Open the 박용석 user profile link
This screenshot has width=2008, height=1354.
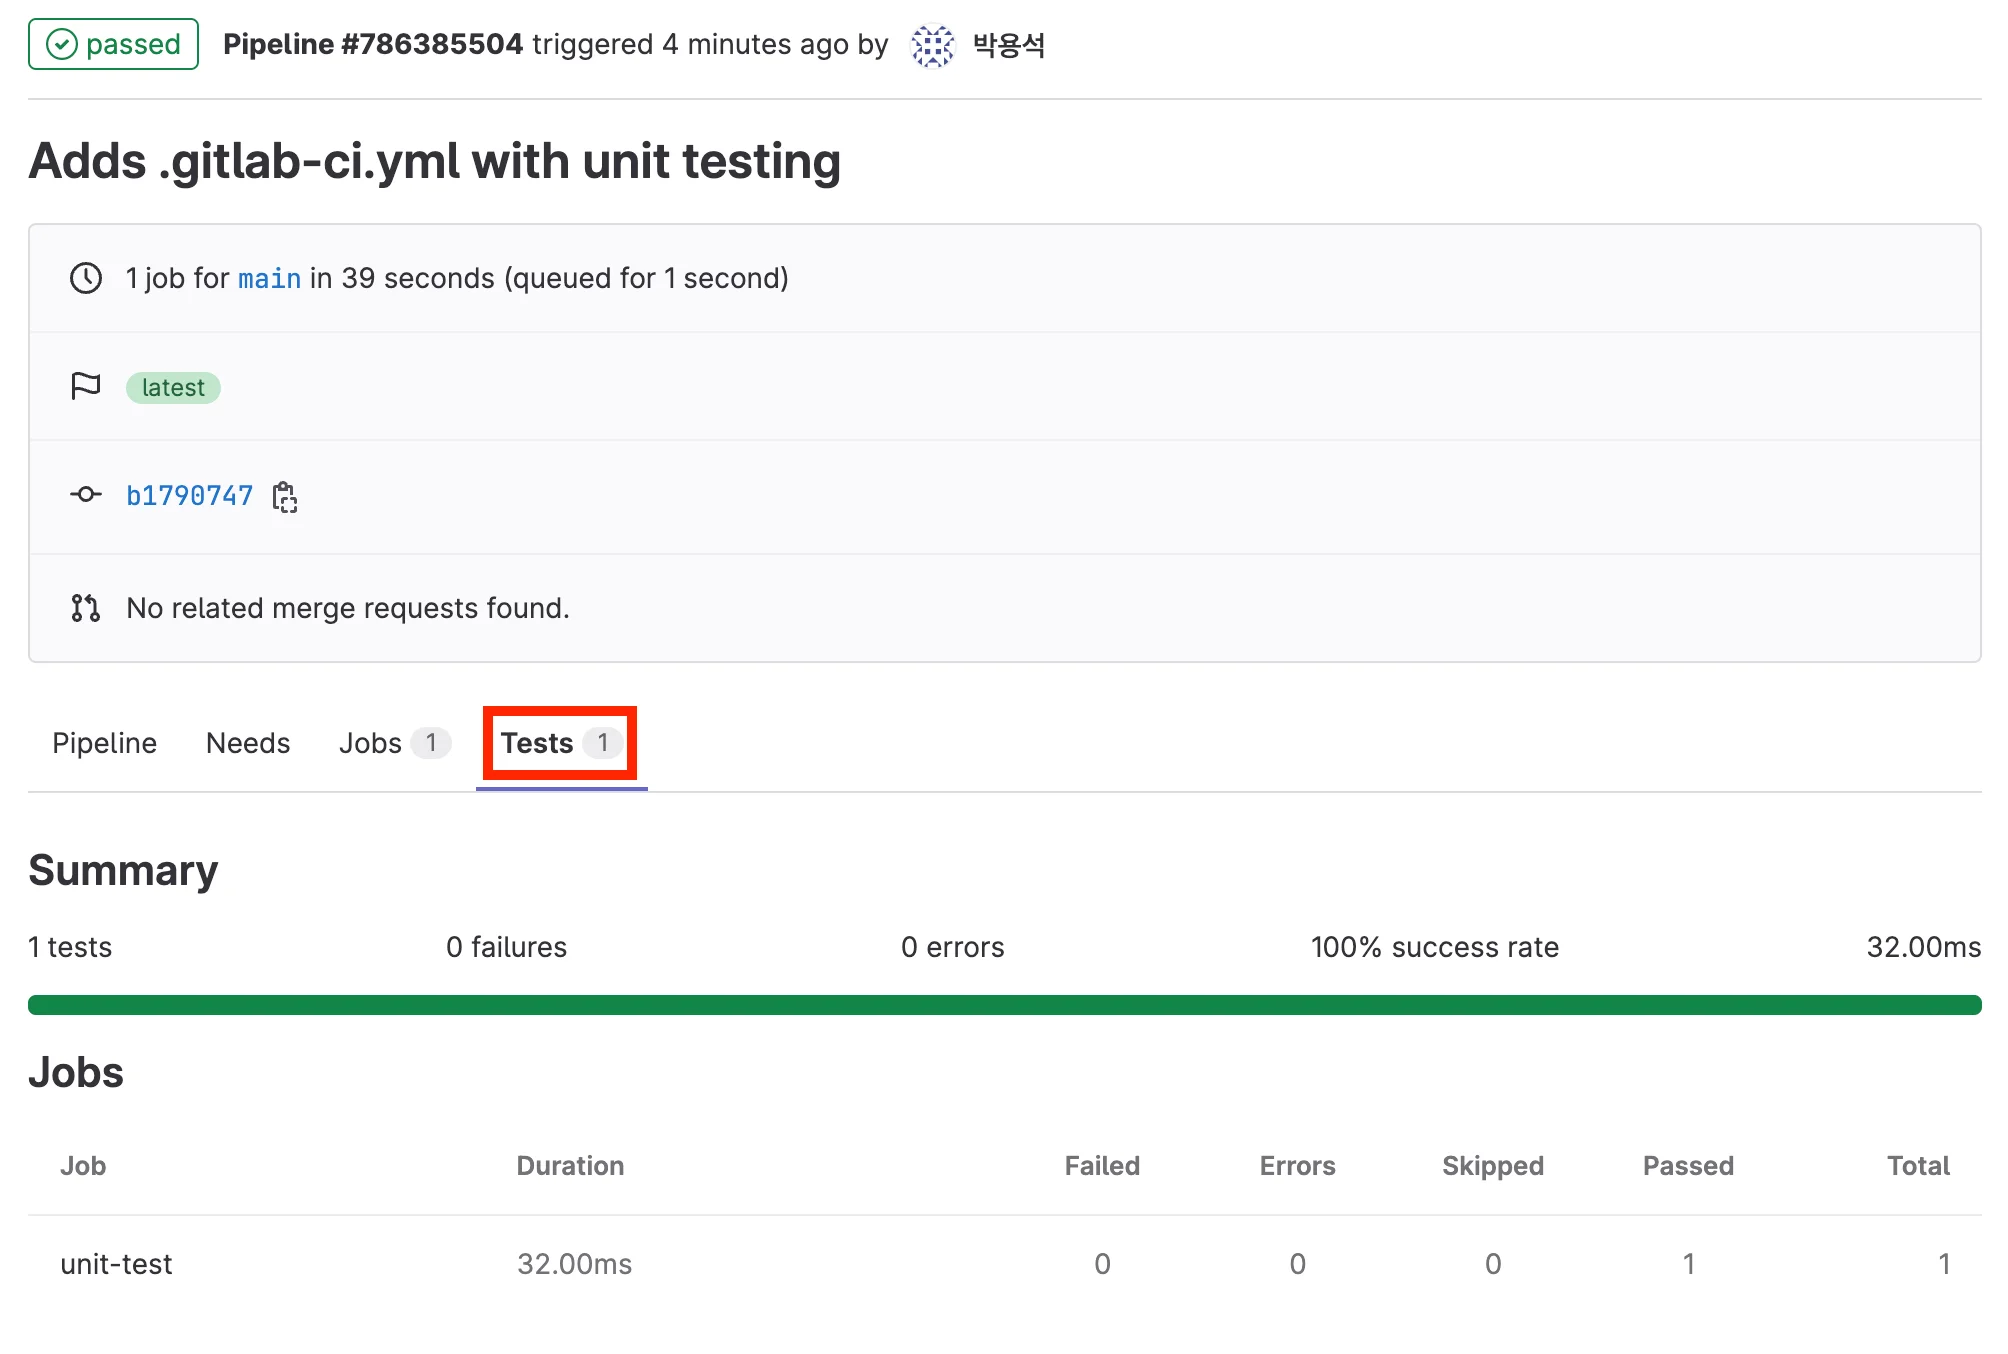pyautogui.click(x=1009, y=45)
